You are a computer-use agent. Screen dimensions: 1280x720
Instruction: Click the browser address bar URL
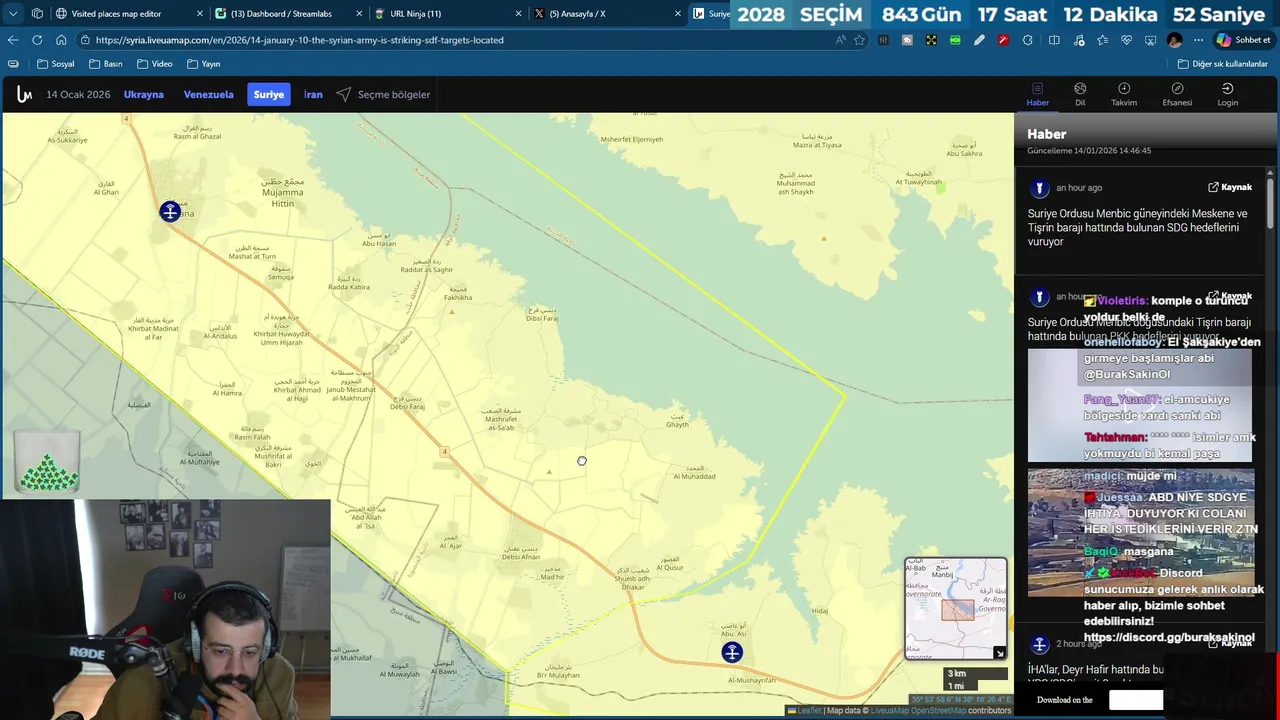(x=300, y=40)
